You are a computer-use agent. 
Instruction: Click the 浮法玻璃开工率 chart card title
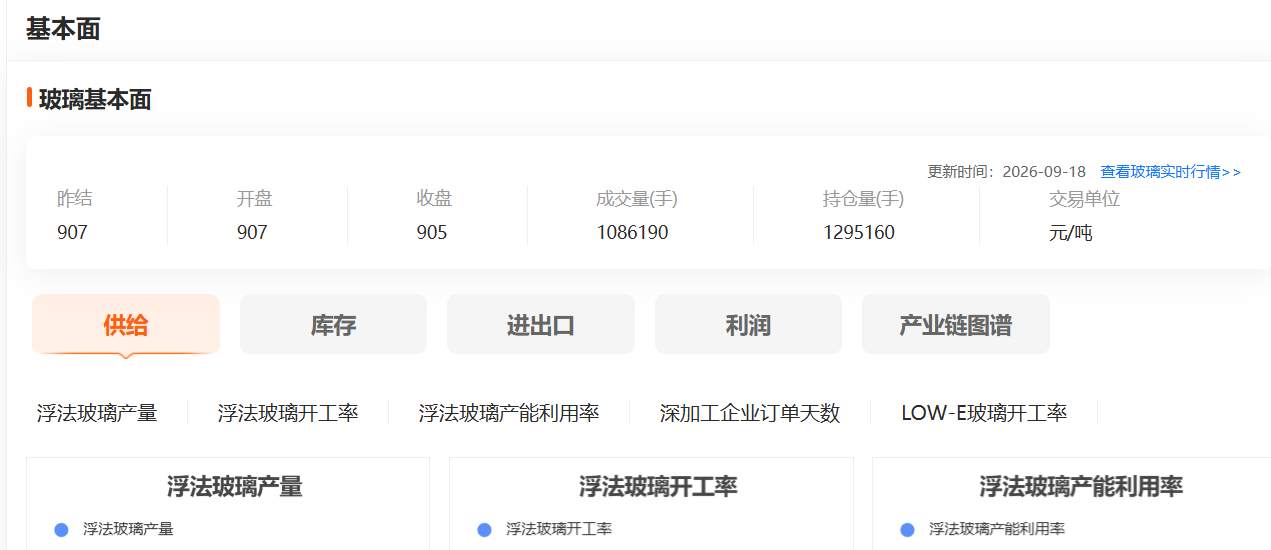[658, 487]
